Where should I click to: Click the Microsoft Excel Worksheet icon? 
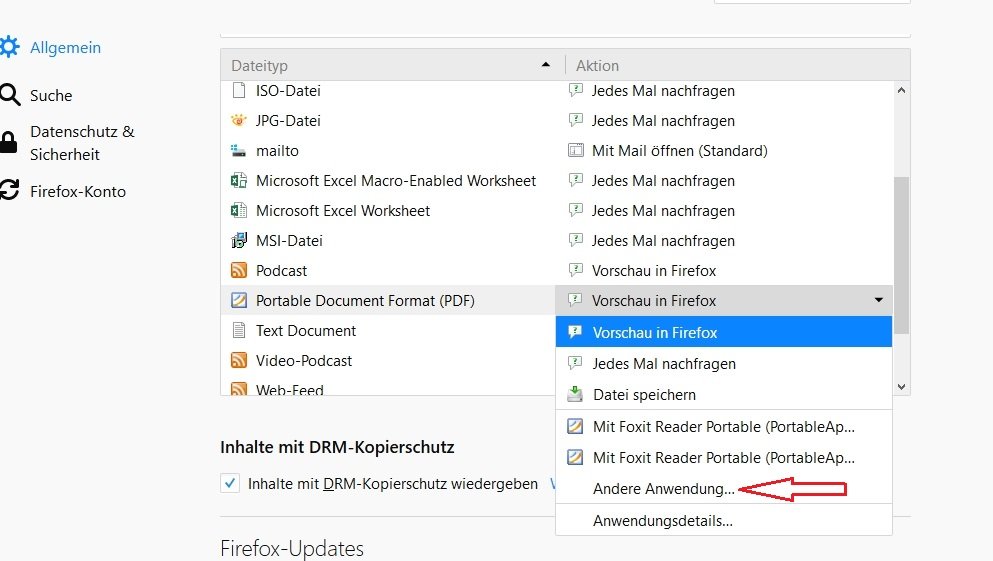[x=238, y=211]
